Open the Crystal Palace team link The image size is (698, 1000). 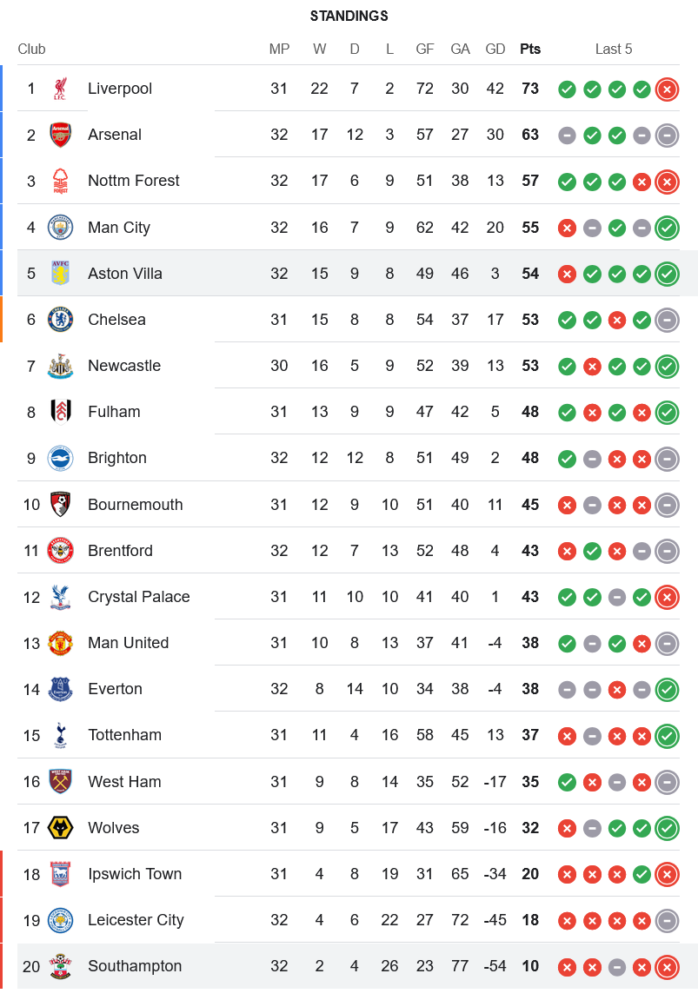click(x=138, y=597)
